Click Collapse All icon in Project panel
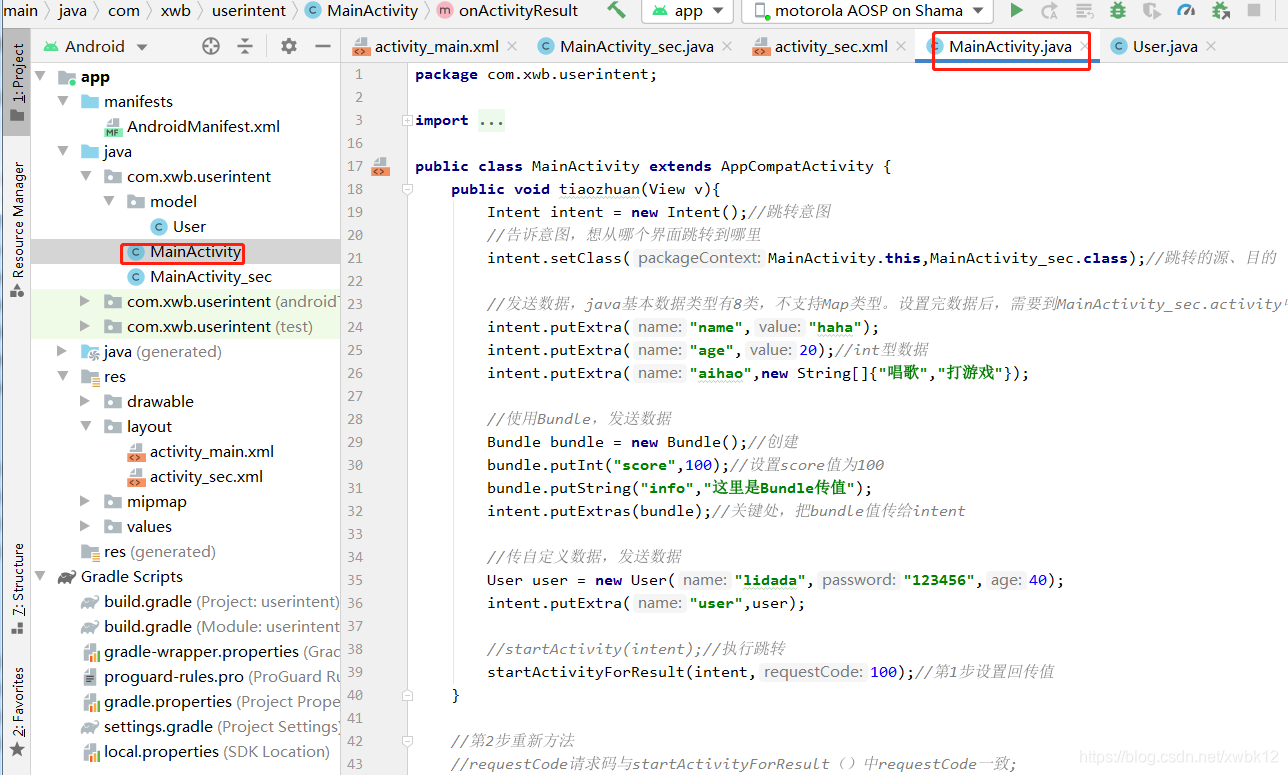1288x775 pixels. pyautogui.click(x=245, y=46)
